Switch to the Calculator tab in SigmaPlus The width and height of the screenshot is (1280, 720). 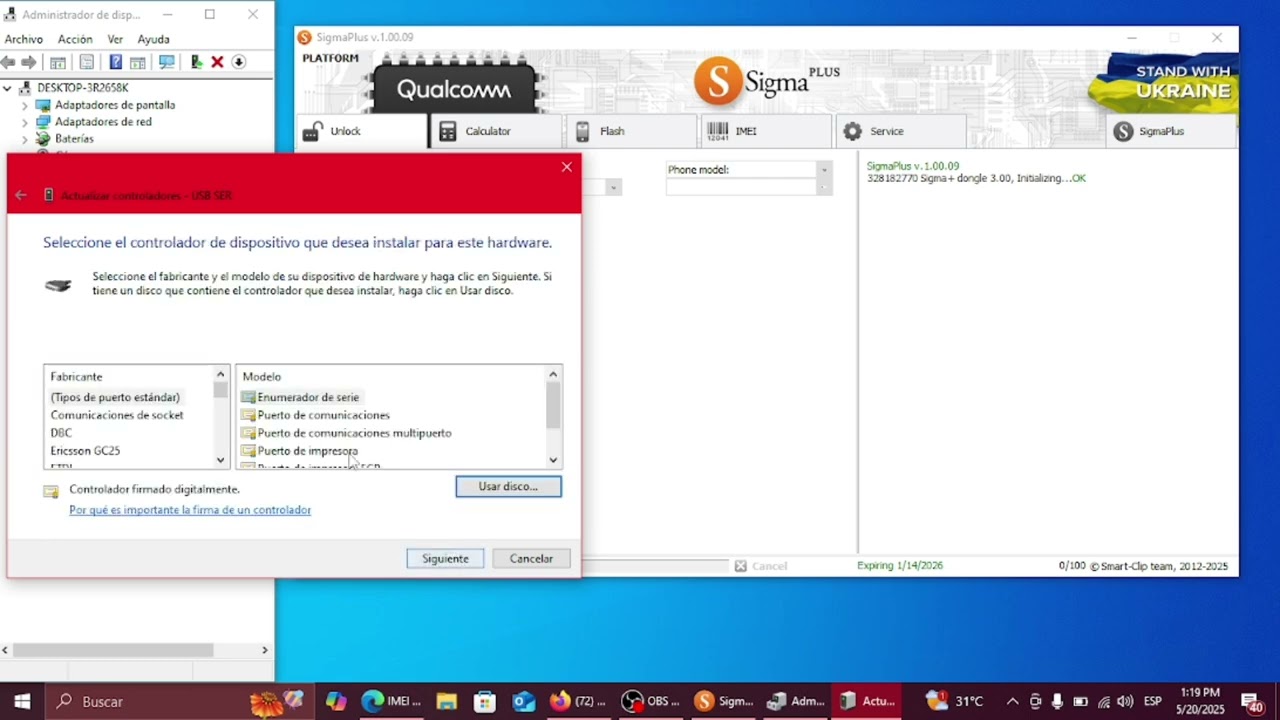pos(497,131)
